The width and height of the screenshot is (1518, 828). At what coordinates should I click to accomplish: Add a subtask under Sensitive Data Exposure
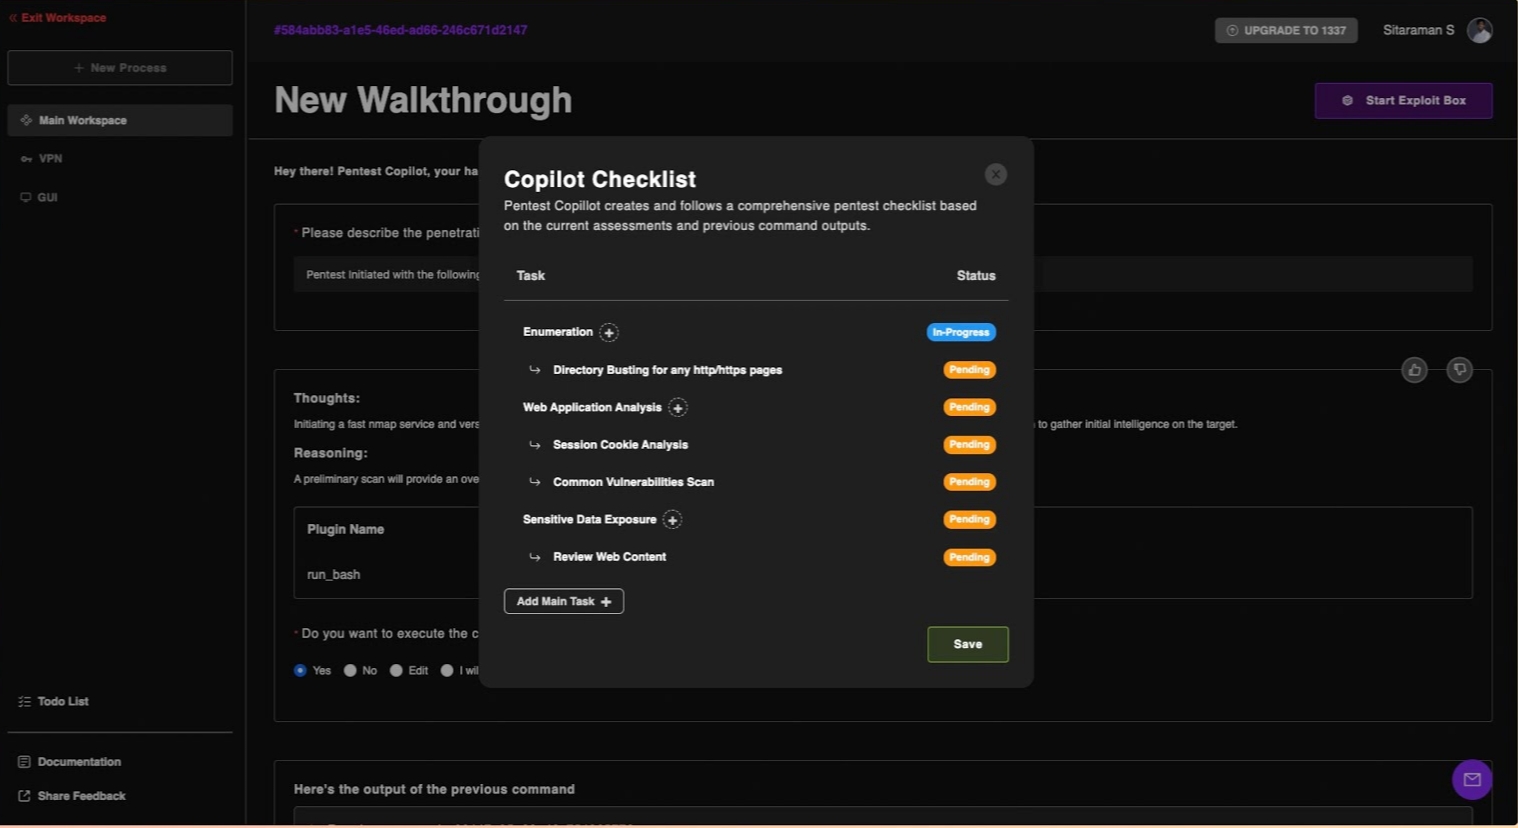672,519
